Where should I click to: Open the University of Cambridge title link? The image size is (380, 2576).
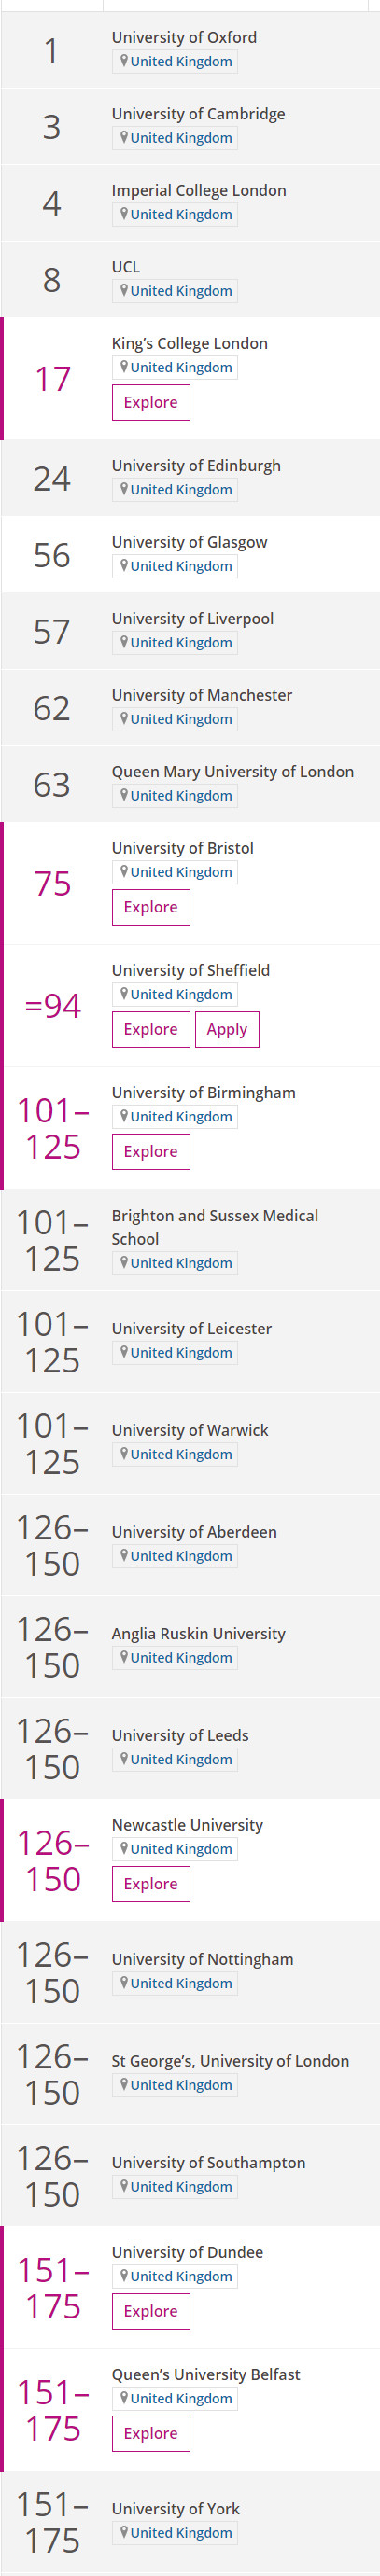[198, 114]
